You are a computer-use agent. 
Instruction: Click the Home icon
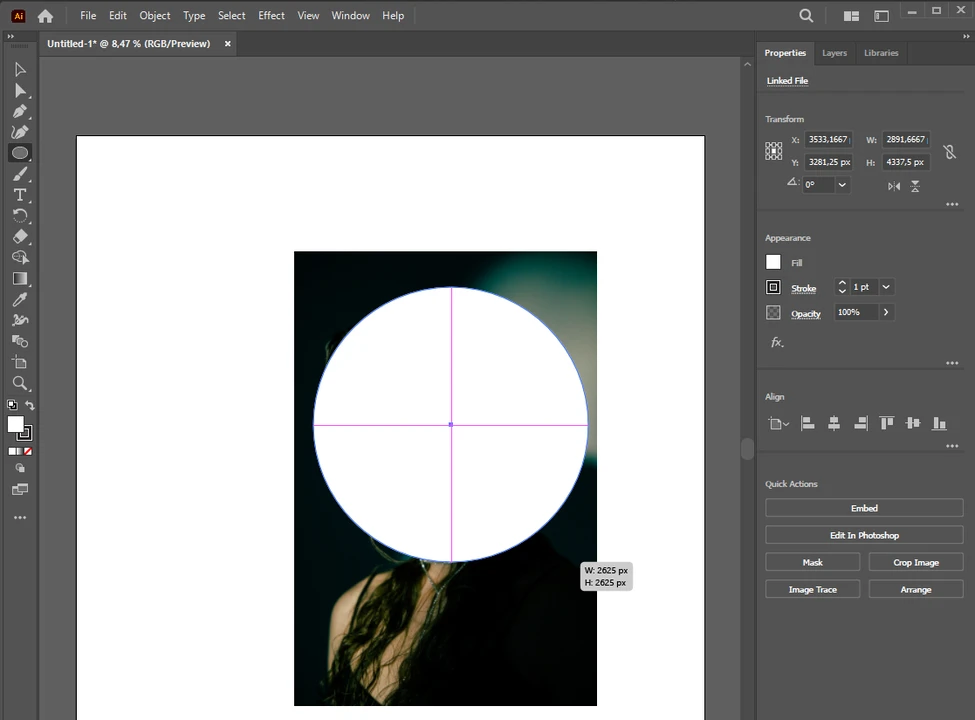click(x=45, y=16)
